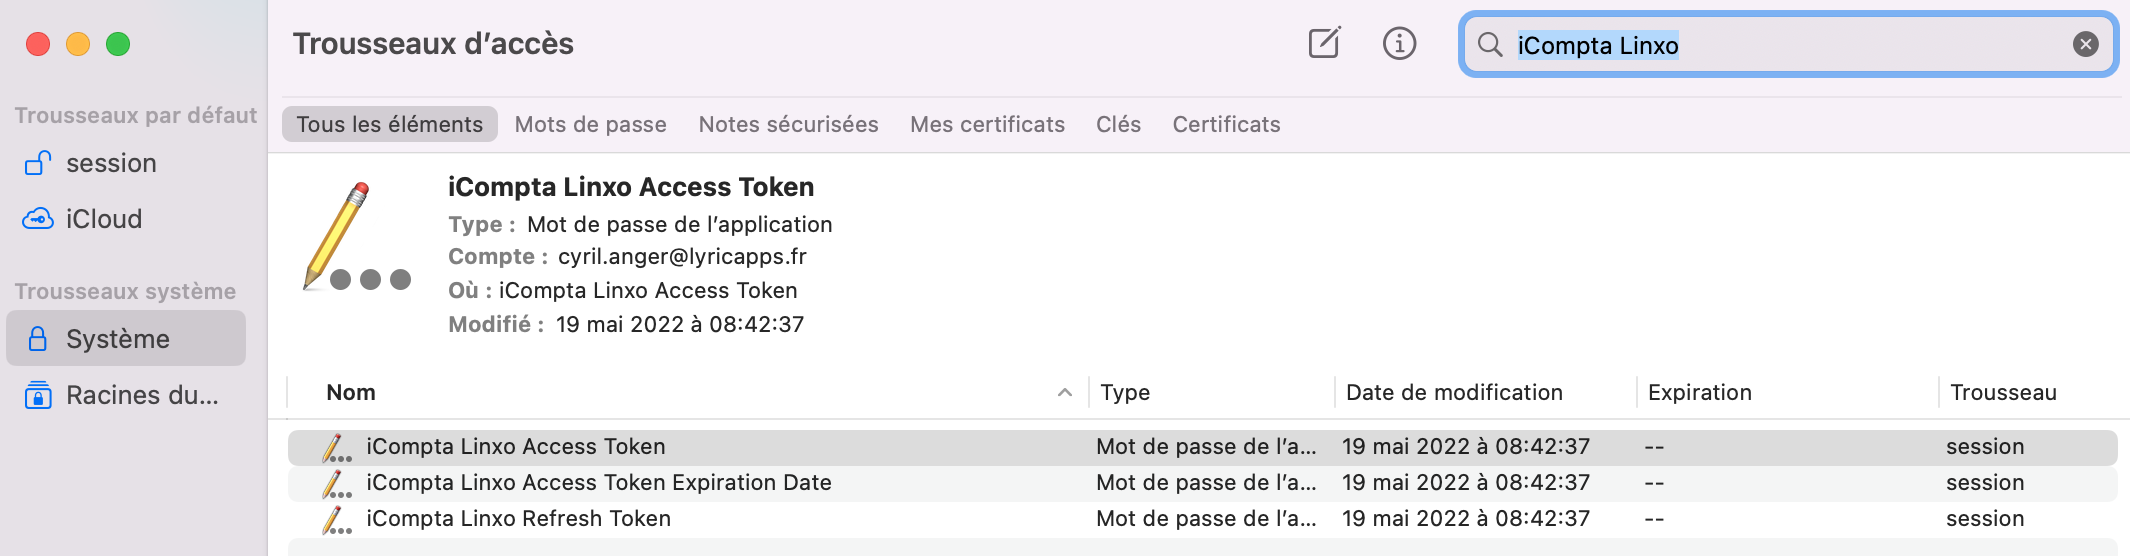Click the yellow minimize window button
Viewport: 2130px width, 556px height.
tap(78, 44)
